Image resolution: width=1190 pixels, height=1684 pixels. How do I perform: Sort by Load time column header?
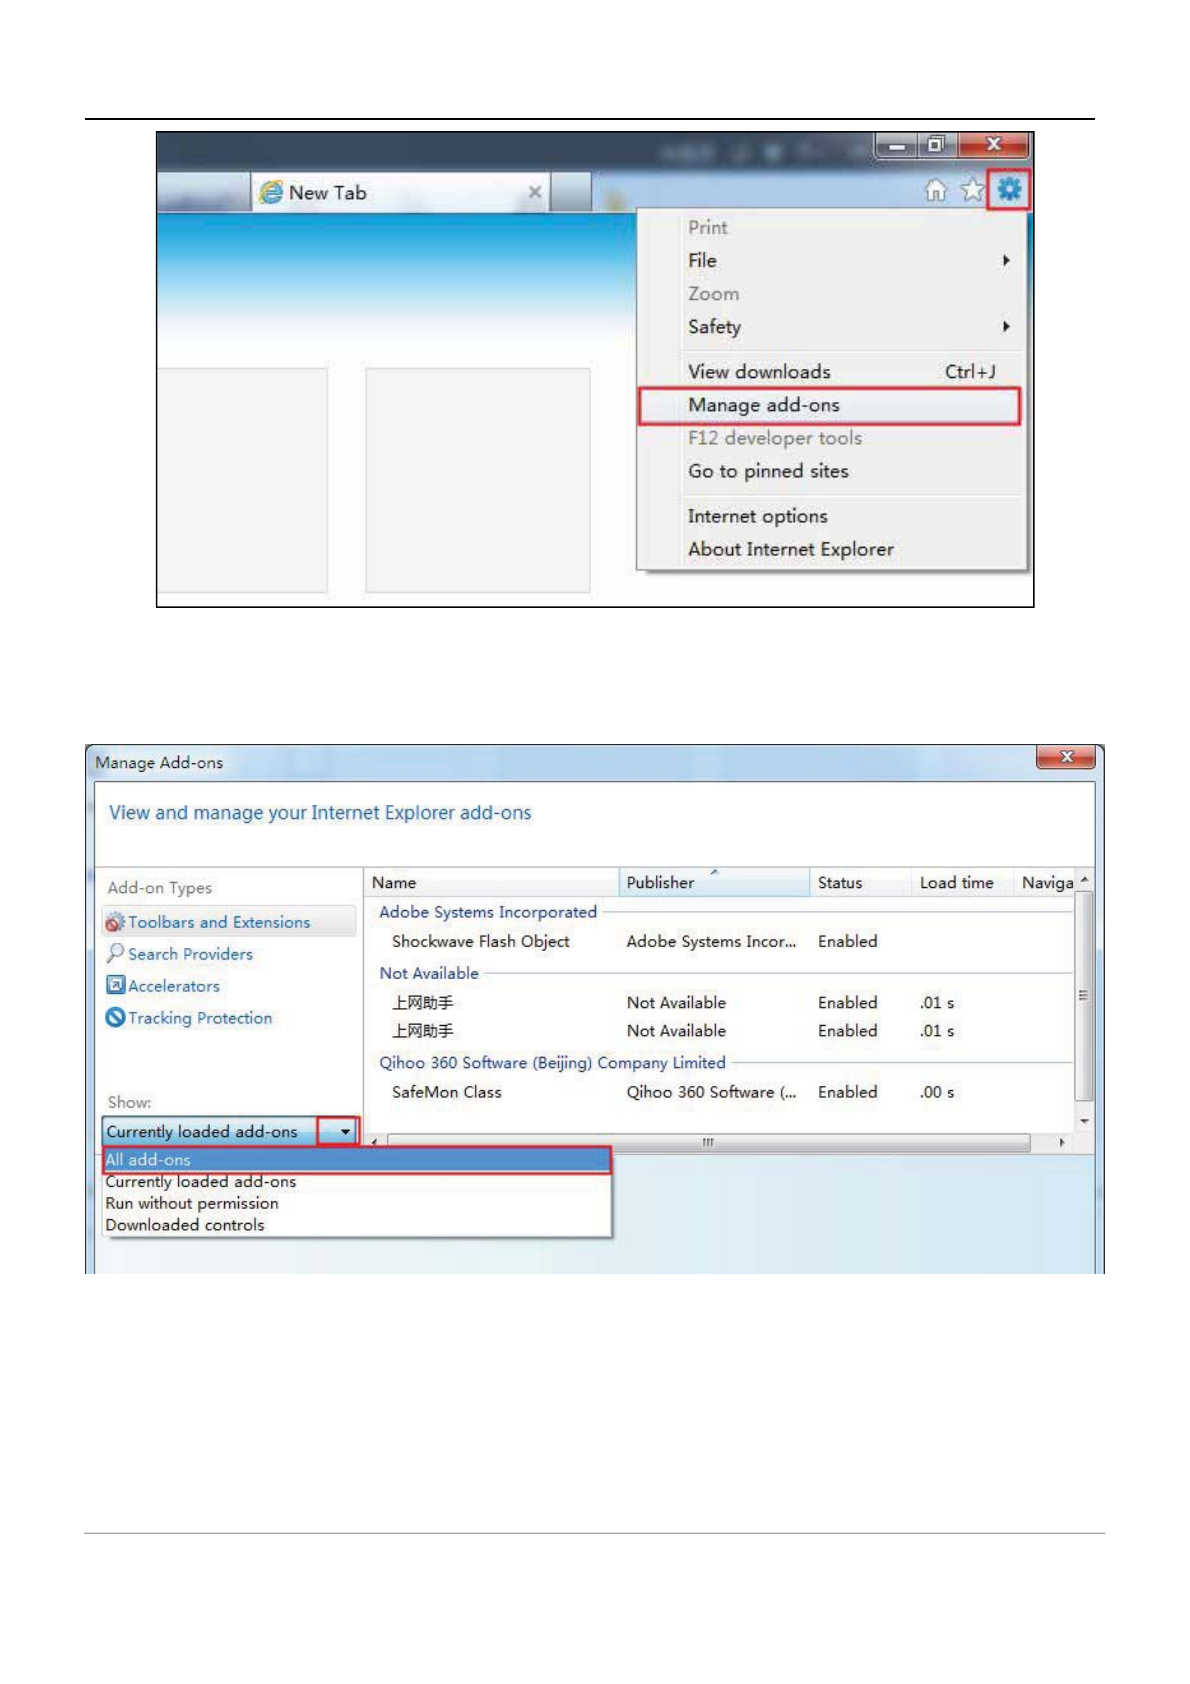click(x=962, y=883)
